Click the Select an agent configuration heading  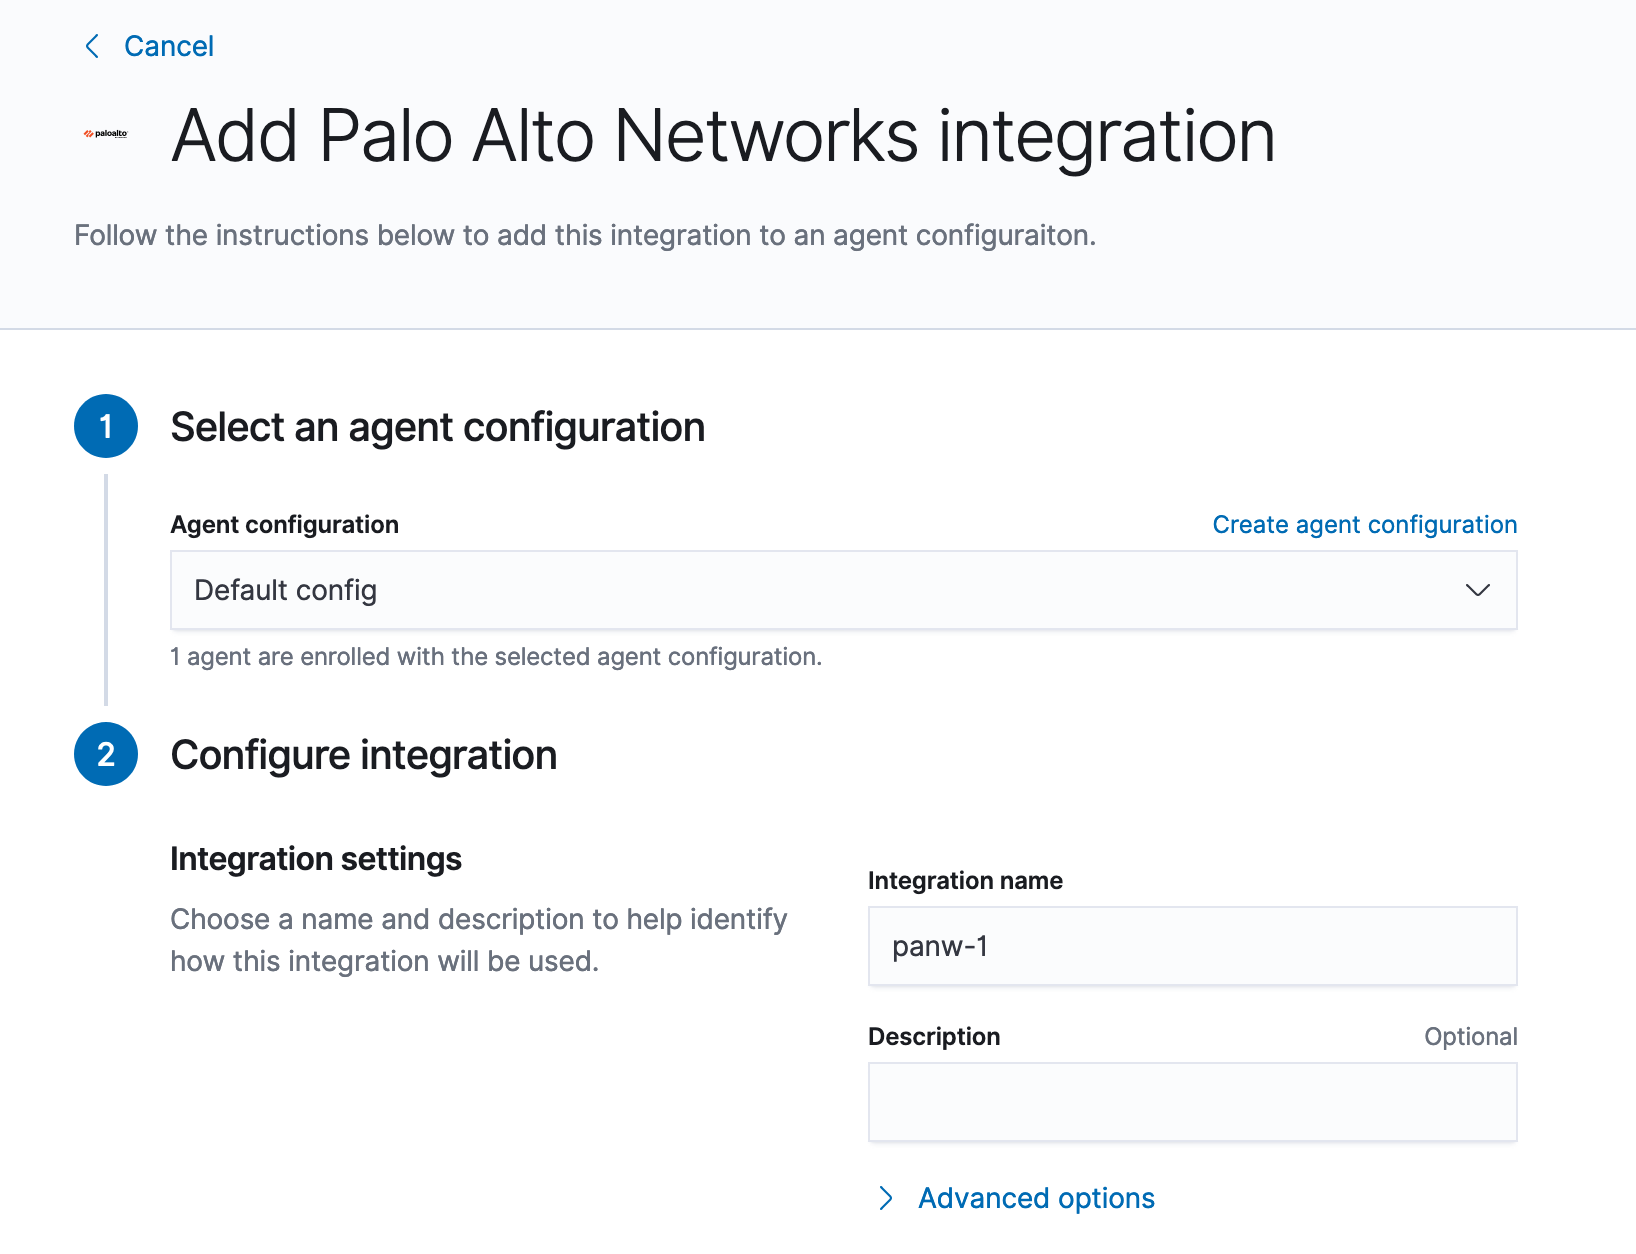click(438, 427)
